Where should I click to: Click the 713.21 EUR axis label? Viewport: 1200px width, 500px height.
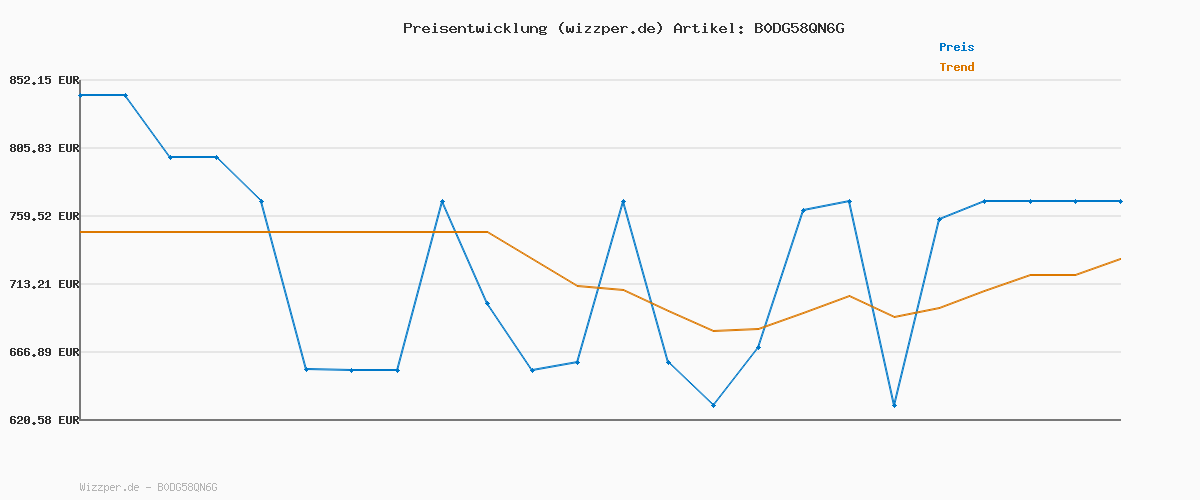(x=44, y=284)
